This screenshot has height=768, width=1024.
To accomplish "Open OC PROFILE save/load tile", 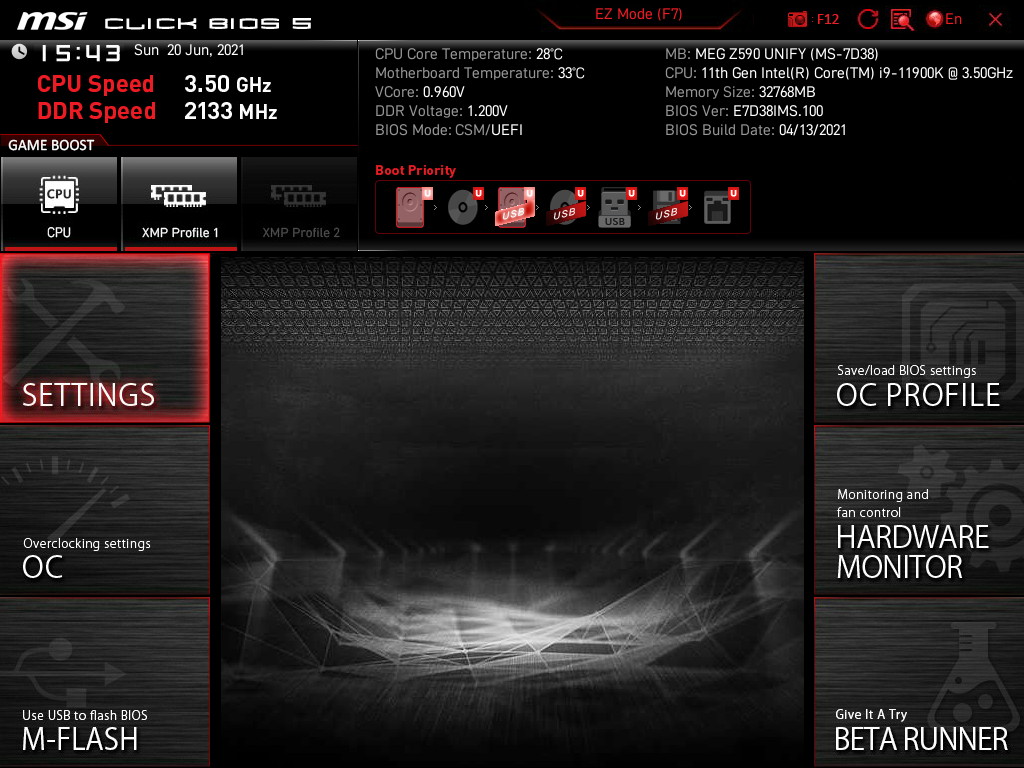I will [919, 338].
